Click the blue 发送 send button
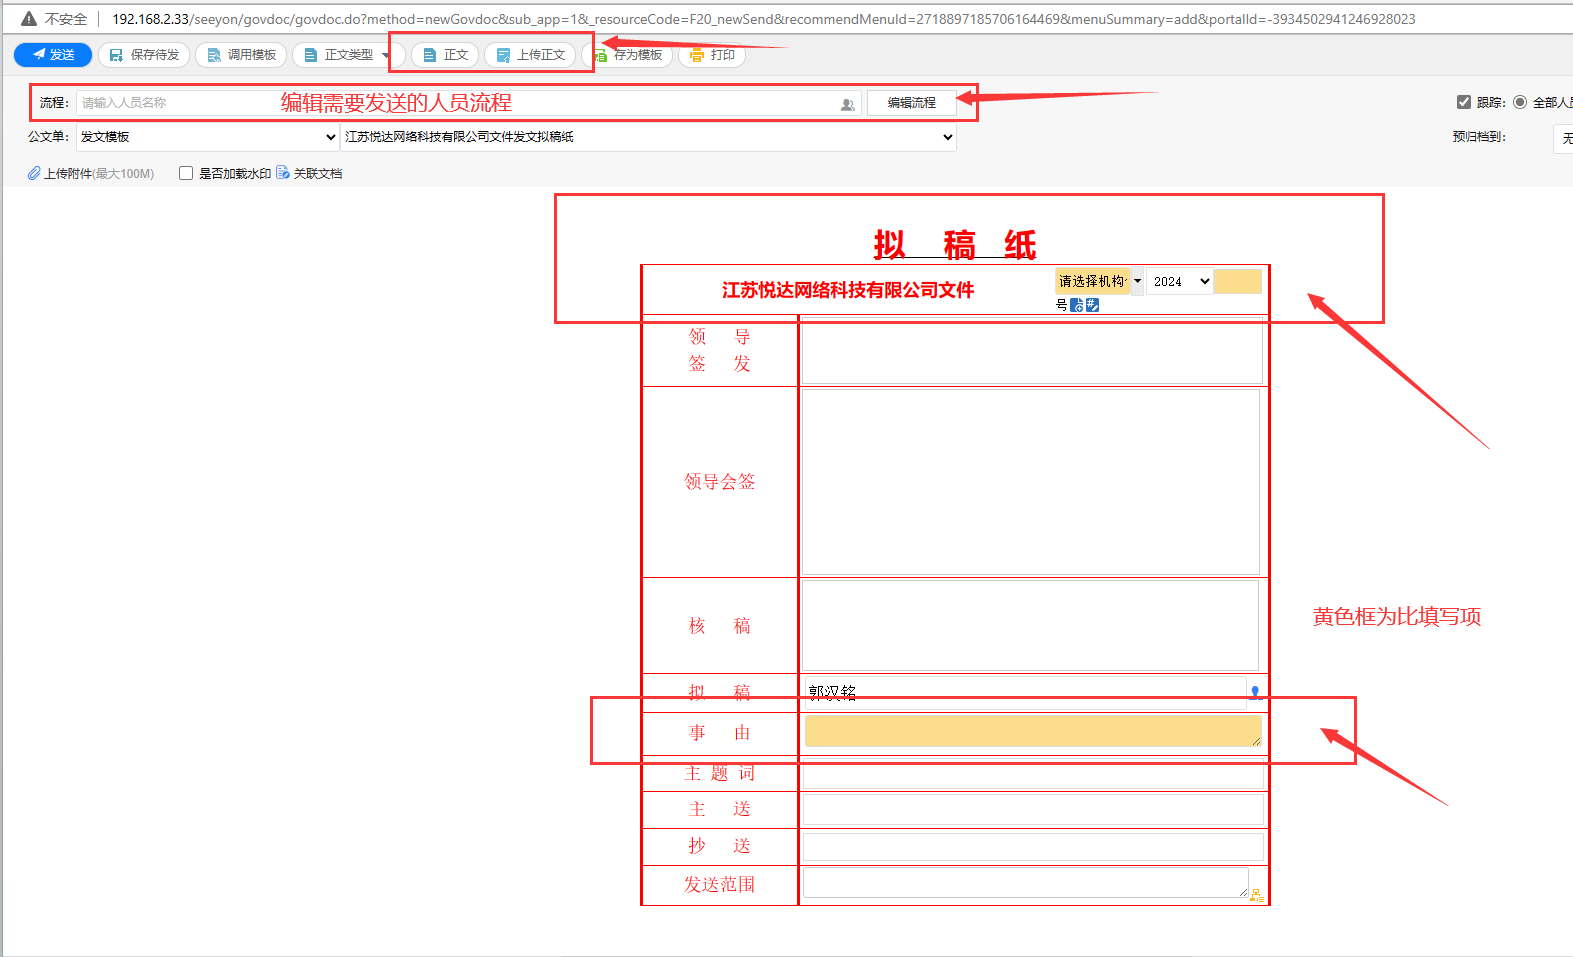Image resolution: width=1573 pixels, height=957 pixels. (53, 55)
